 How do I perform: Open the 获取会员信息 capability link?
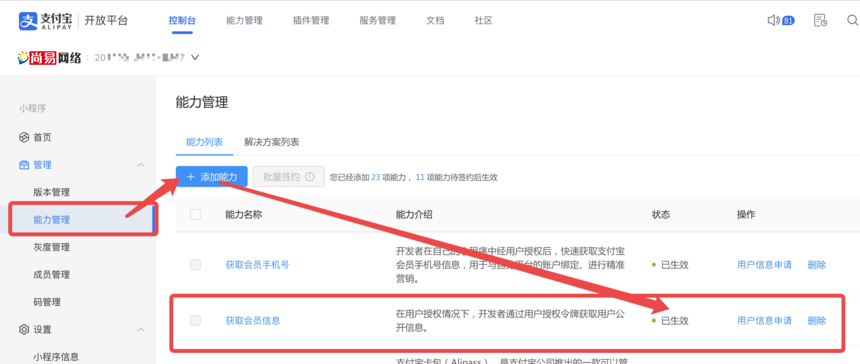(253, 321)
